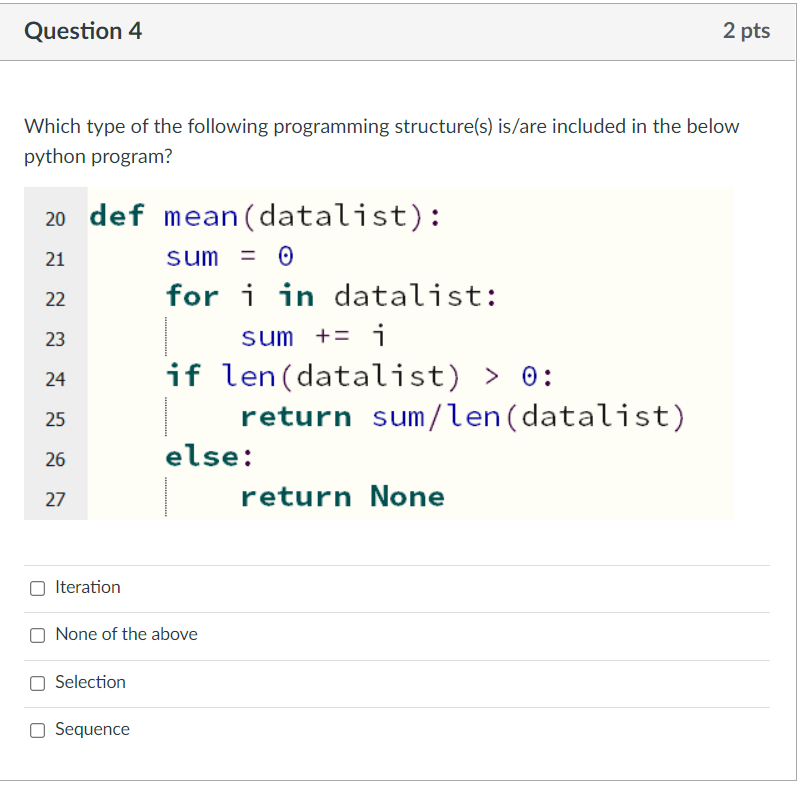Check the Sequence answer checkbox
Viewport: 811px width, 785px height.
coord(37,730)
